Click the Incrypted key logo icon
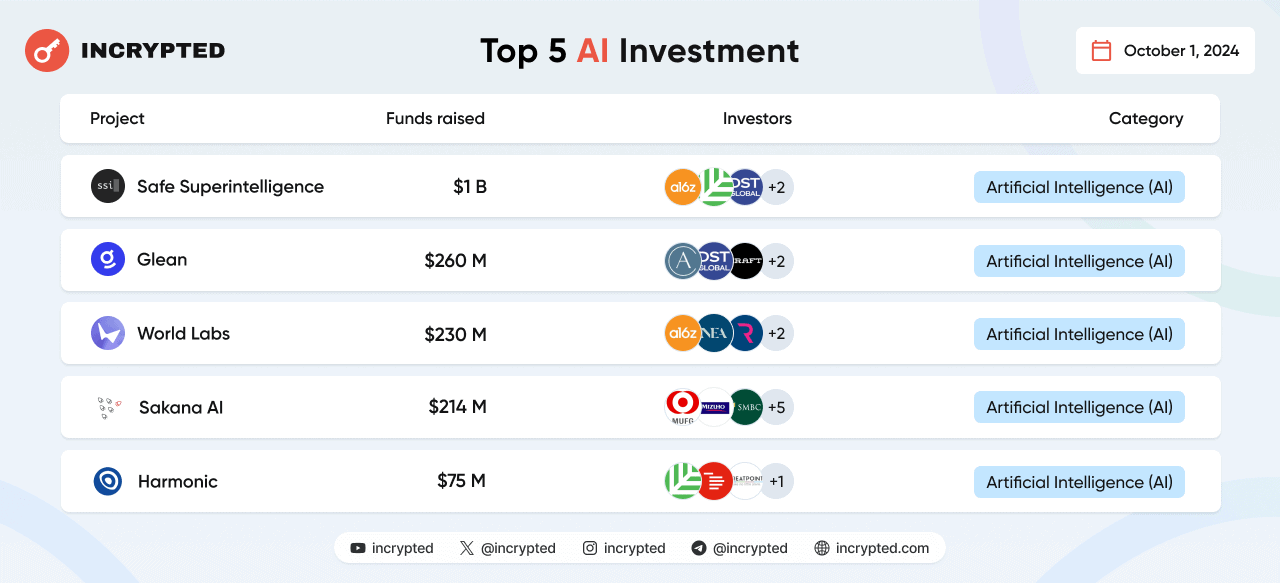Image resolution: width=1280 pixels, height=583 pixels. (47, 50)
